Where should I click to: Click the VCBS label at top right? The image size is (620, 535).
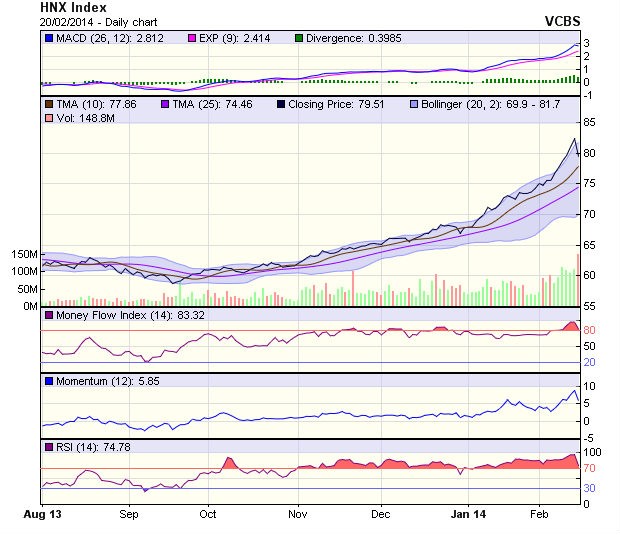pyautogui.click(x=562, y=20)
